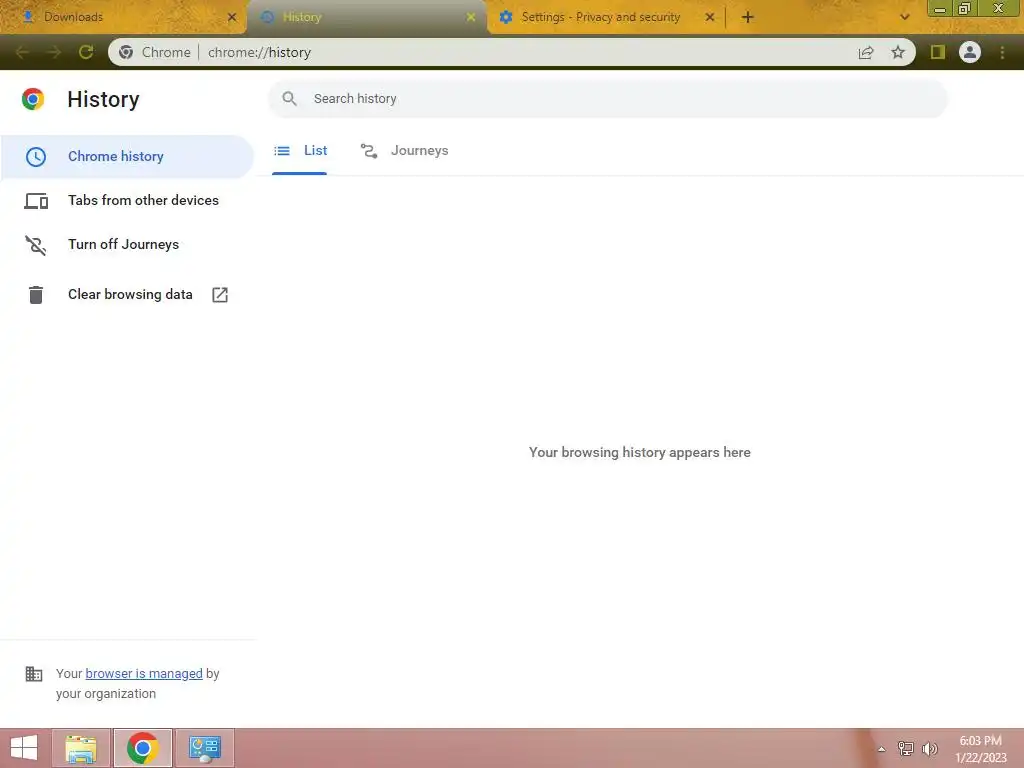Select the List view tab
The width and height of the screenshot is (1024, 768).
[x=300, y=151]
